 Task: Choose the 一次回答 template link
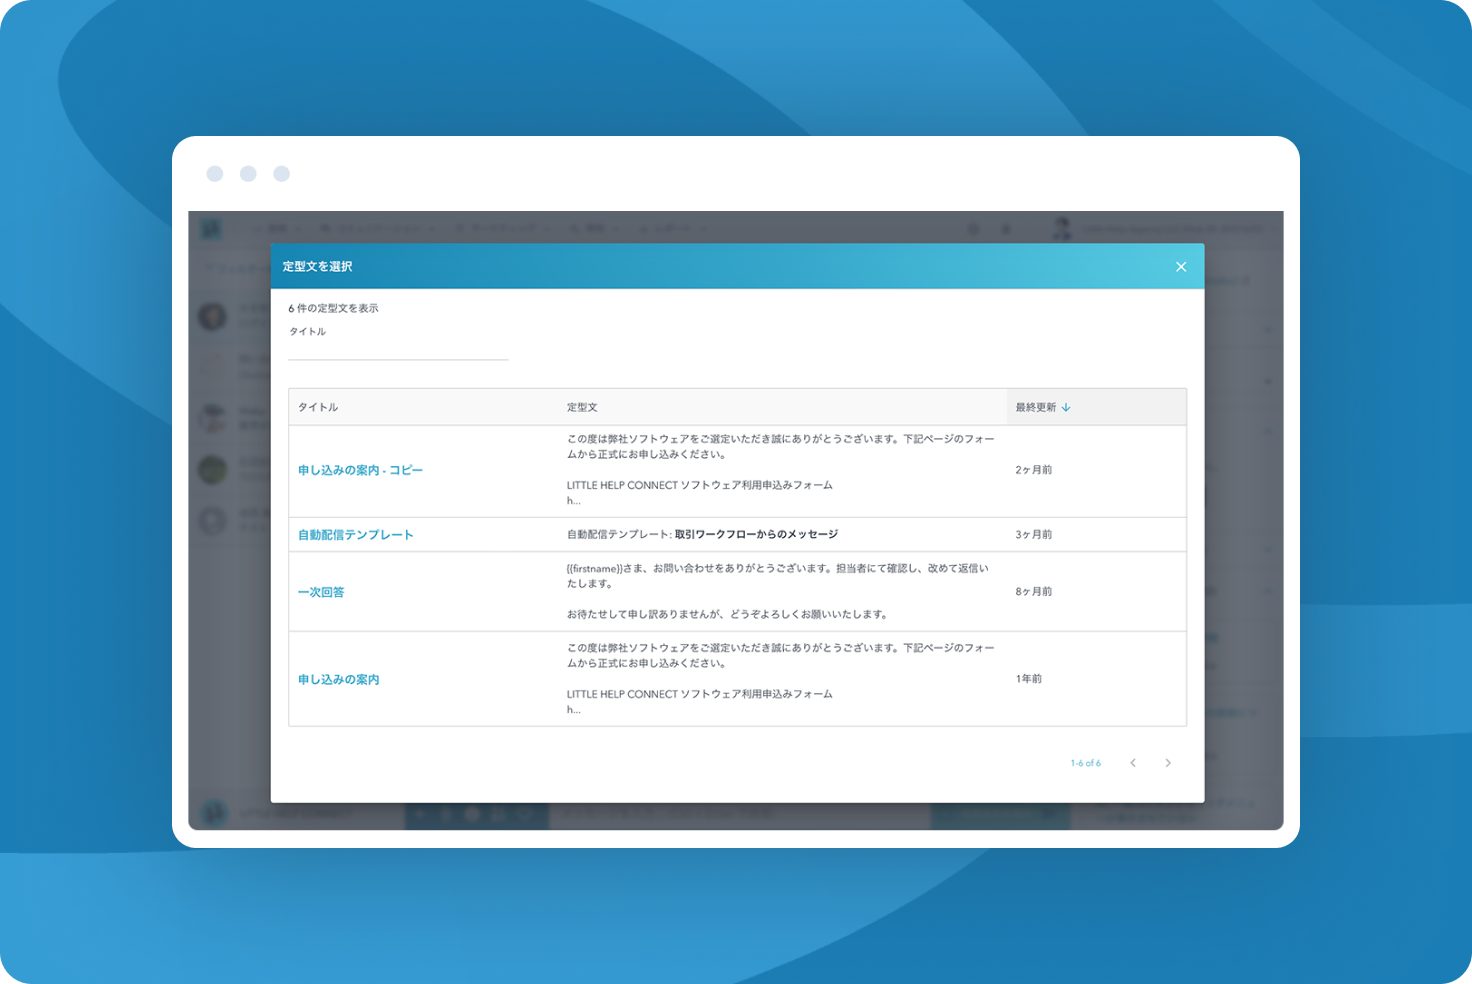(x=321, y=592)
